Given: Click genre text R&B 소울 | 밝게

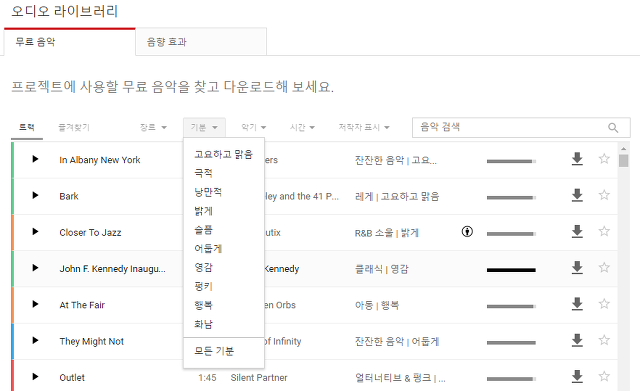Looking at the screenshot, I should pos(387,233).
